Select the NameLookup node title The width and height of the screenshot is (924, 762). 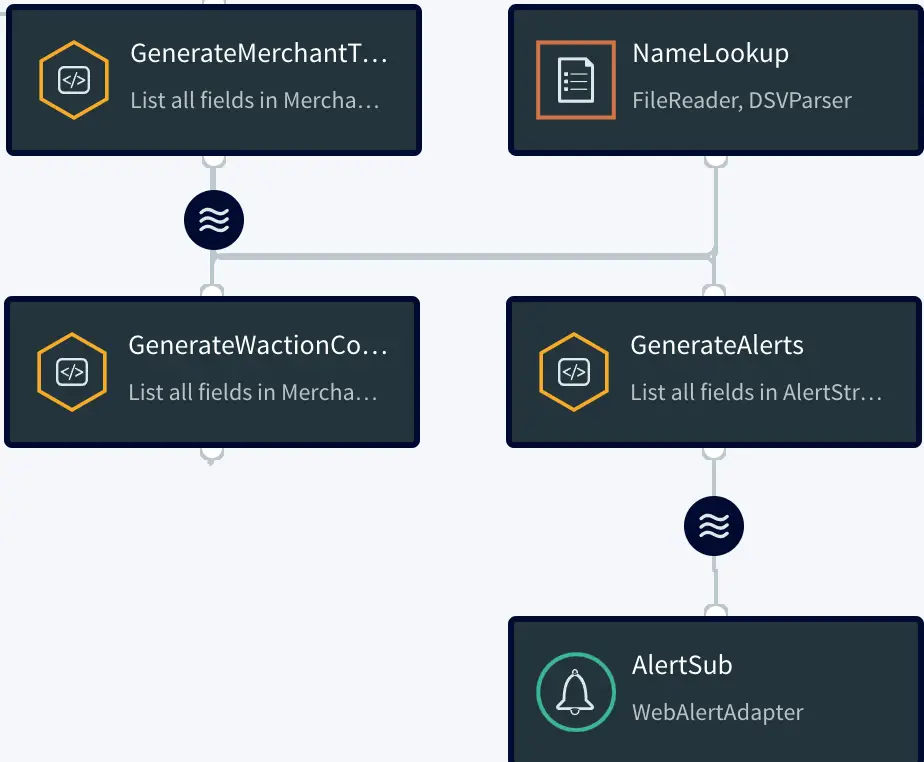point(710,54)
